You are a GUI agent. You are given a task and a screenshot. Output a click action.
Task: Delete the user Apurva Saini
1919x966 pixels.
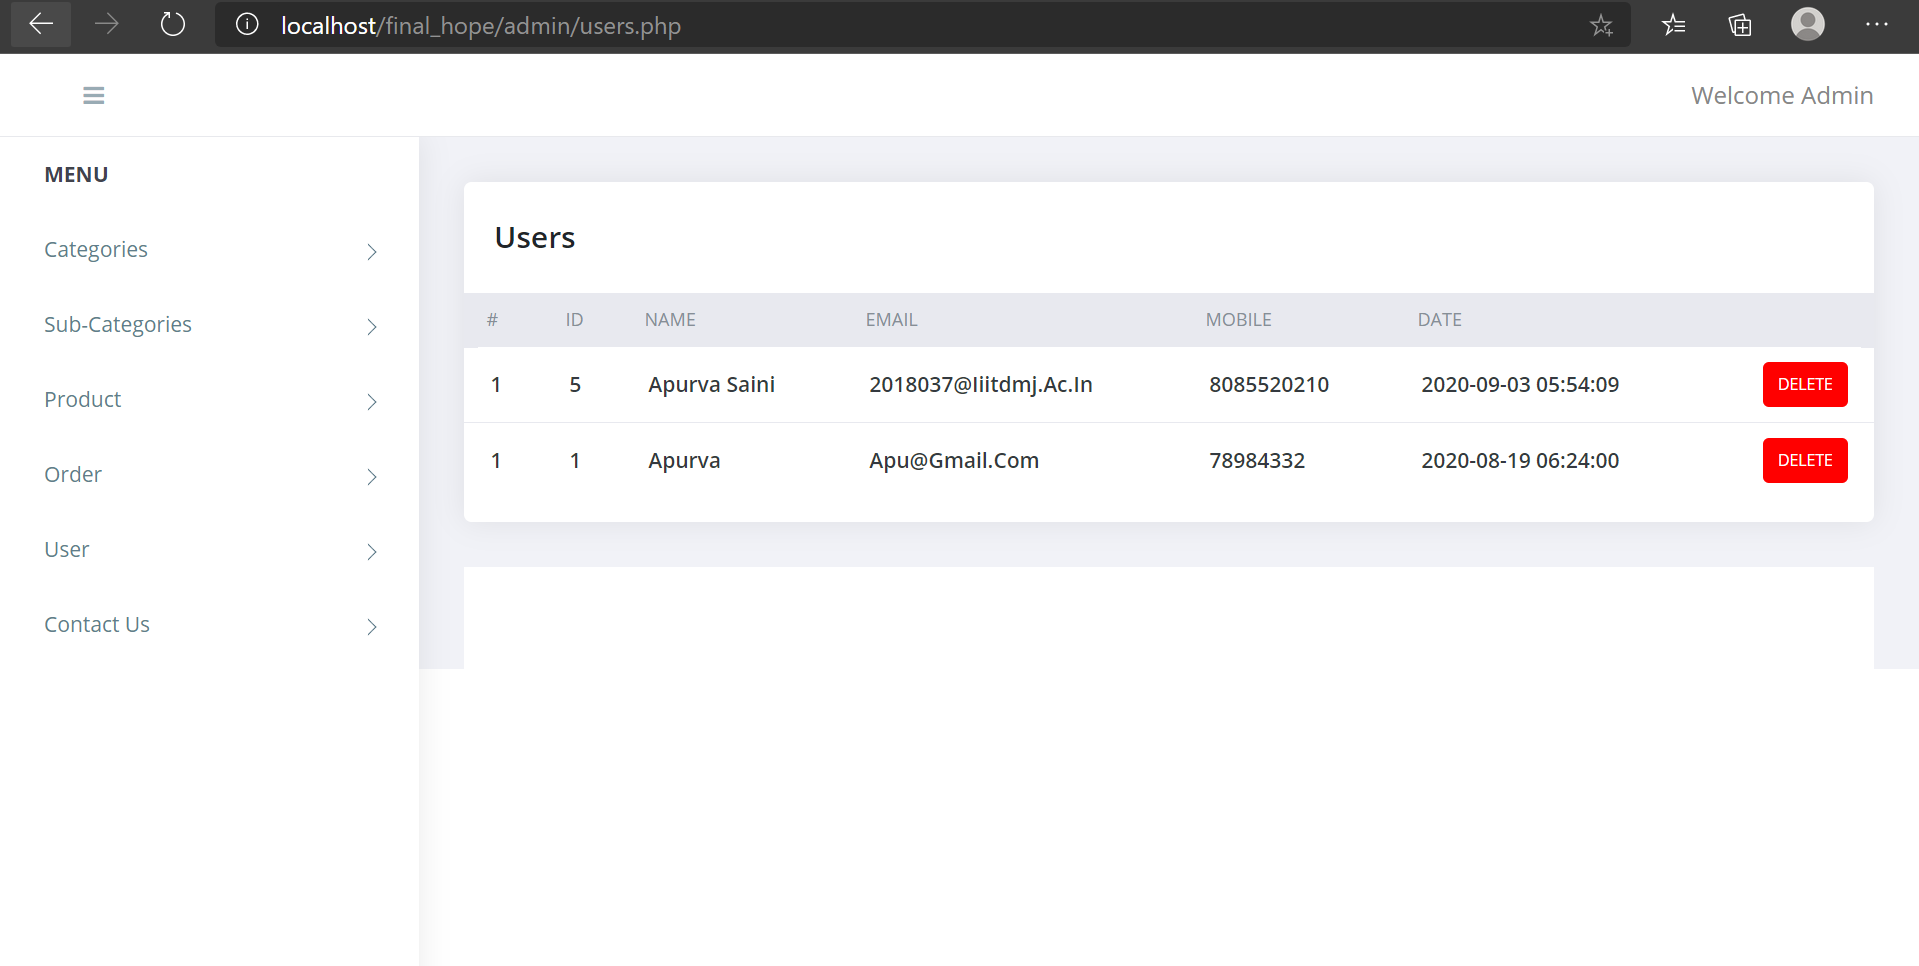(1804, 384)
